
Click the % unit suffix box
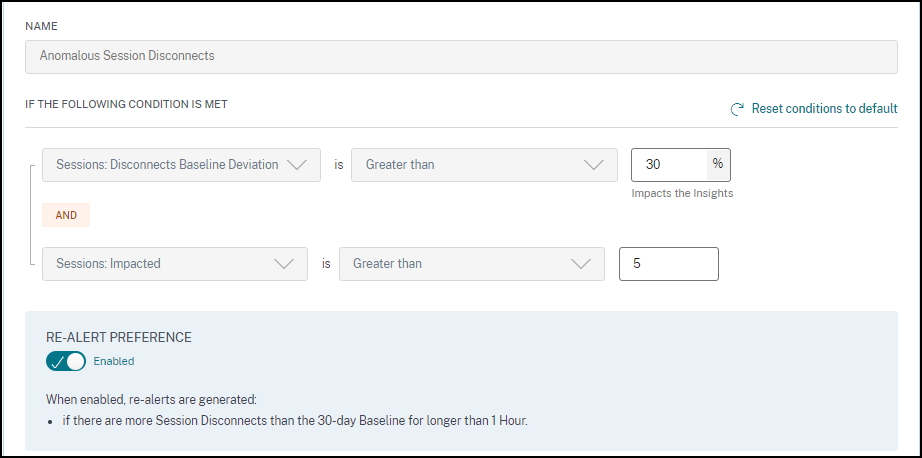[717, 165]
